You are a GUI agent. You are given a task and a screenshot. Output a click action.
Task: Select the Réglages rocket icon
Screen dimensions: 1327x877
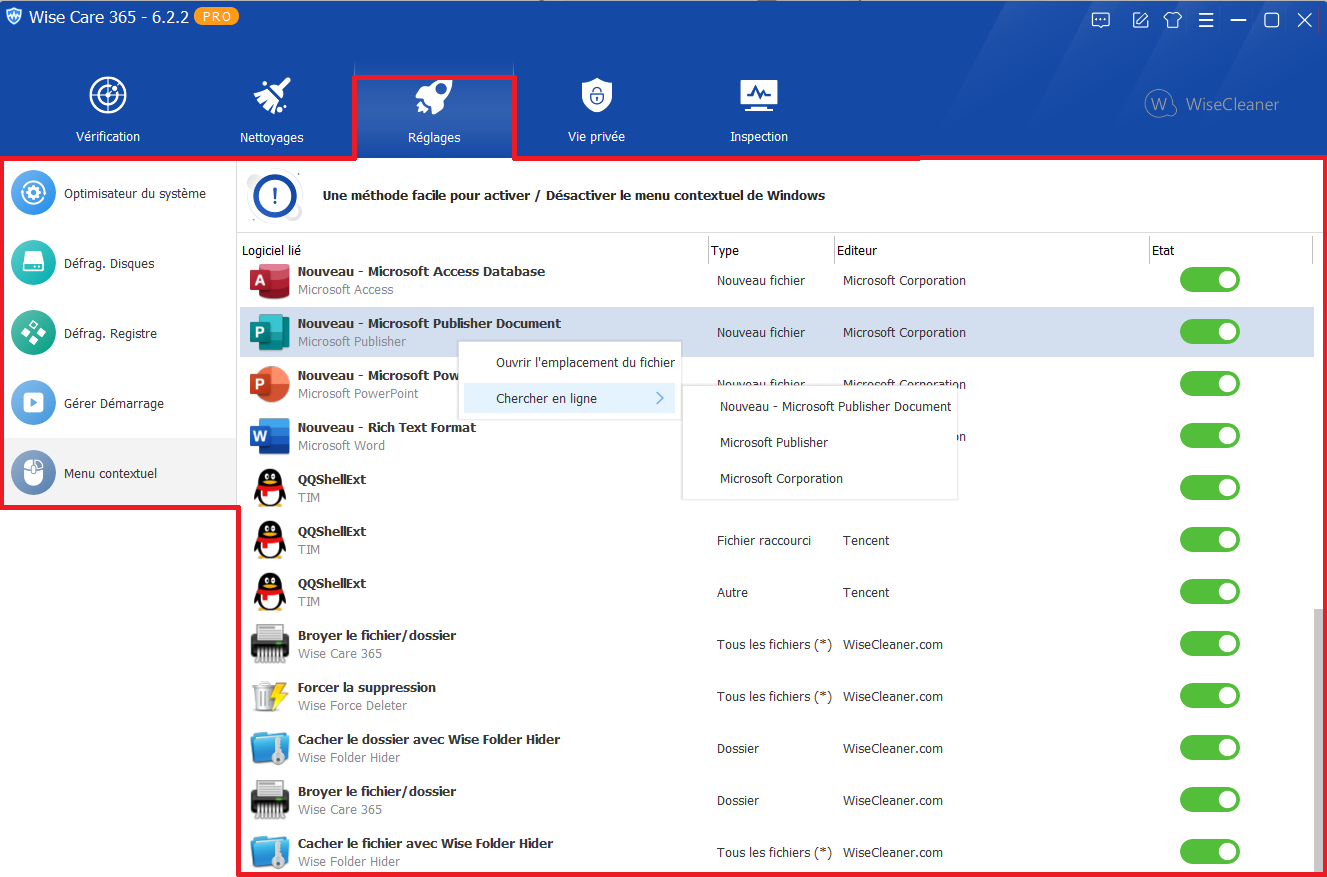(434, 96)
